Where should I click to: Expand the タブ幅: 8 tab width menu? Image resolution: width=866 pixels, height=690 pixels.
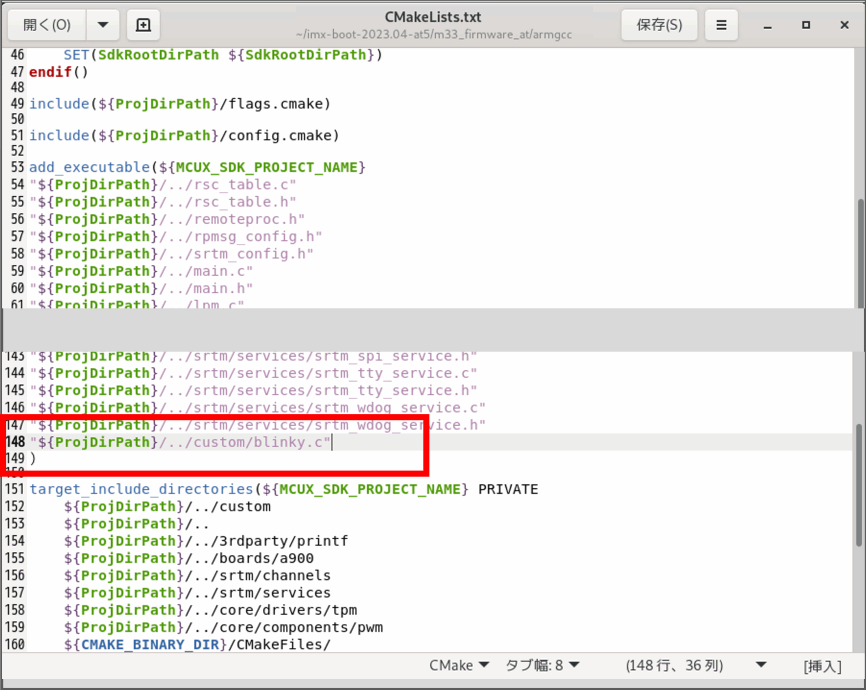pyautogui.click(x=542, y=665)
